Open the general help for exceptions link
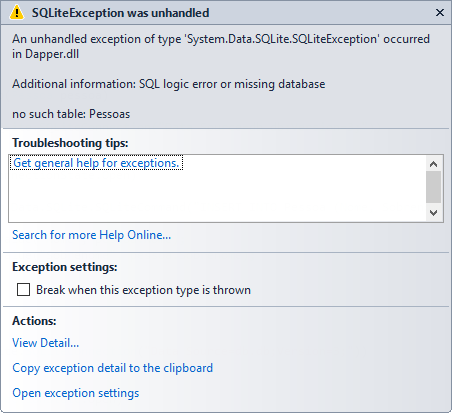This screenshot has width=452, height=413. [96, 163]
